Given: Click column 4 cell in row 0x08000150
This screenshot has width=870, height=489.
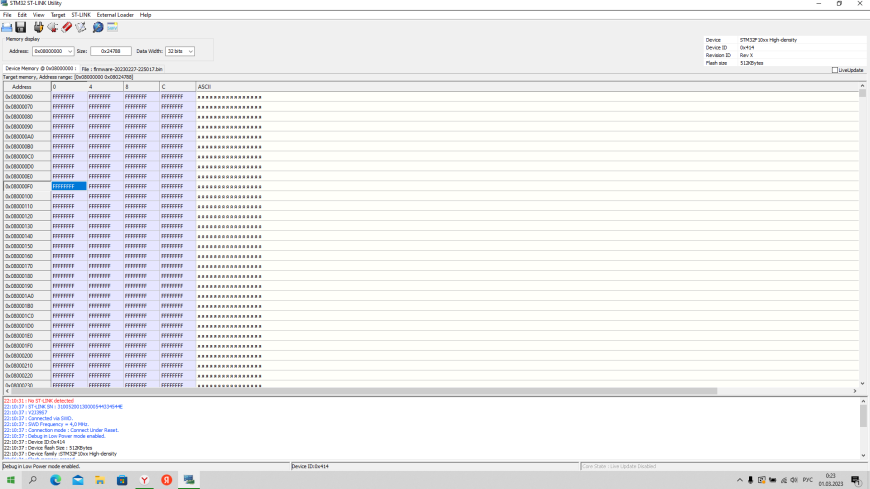Looking at the screenshot, I should point(105,246).
